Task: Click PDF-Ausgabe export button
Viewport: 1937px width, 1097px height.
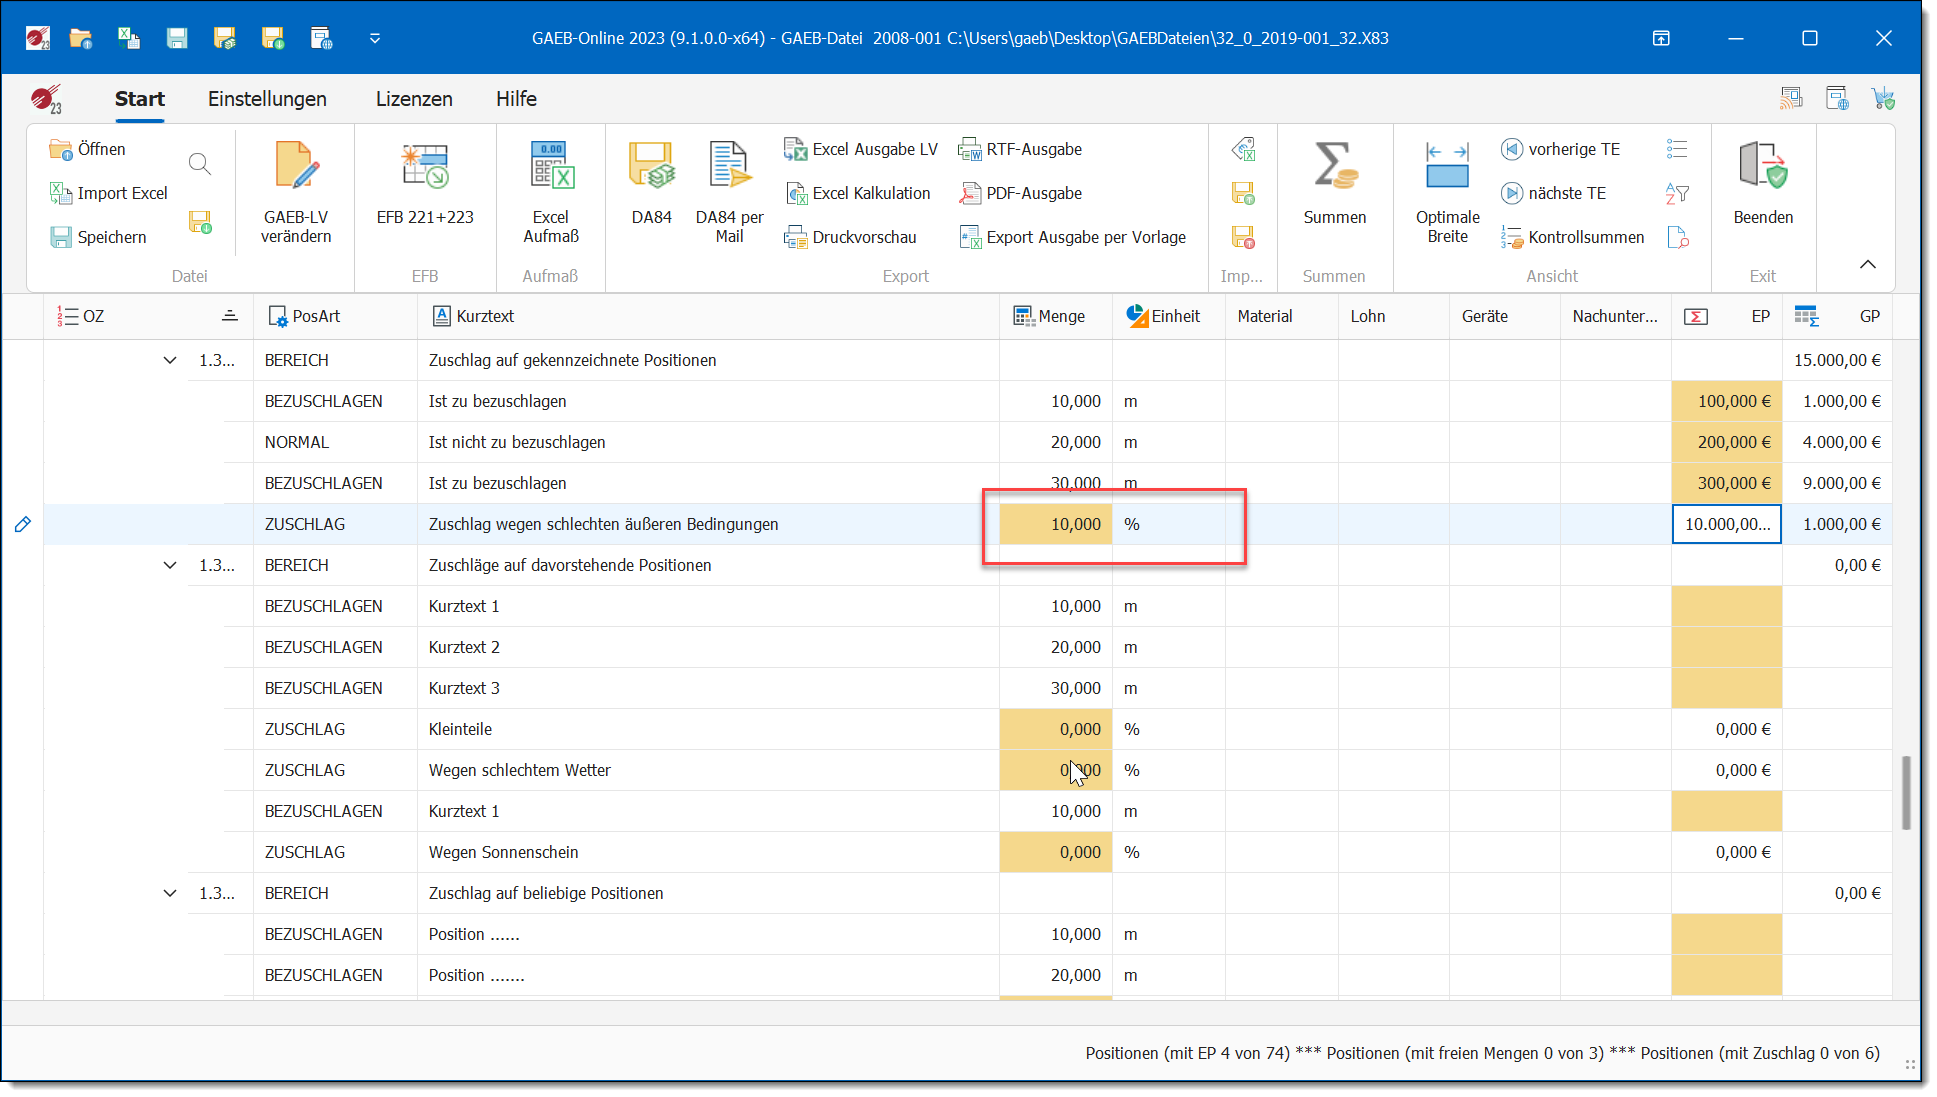Action: click(x=1021, y=193)
